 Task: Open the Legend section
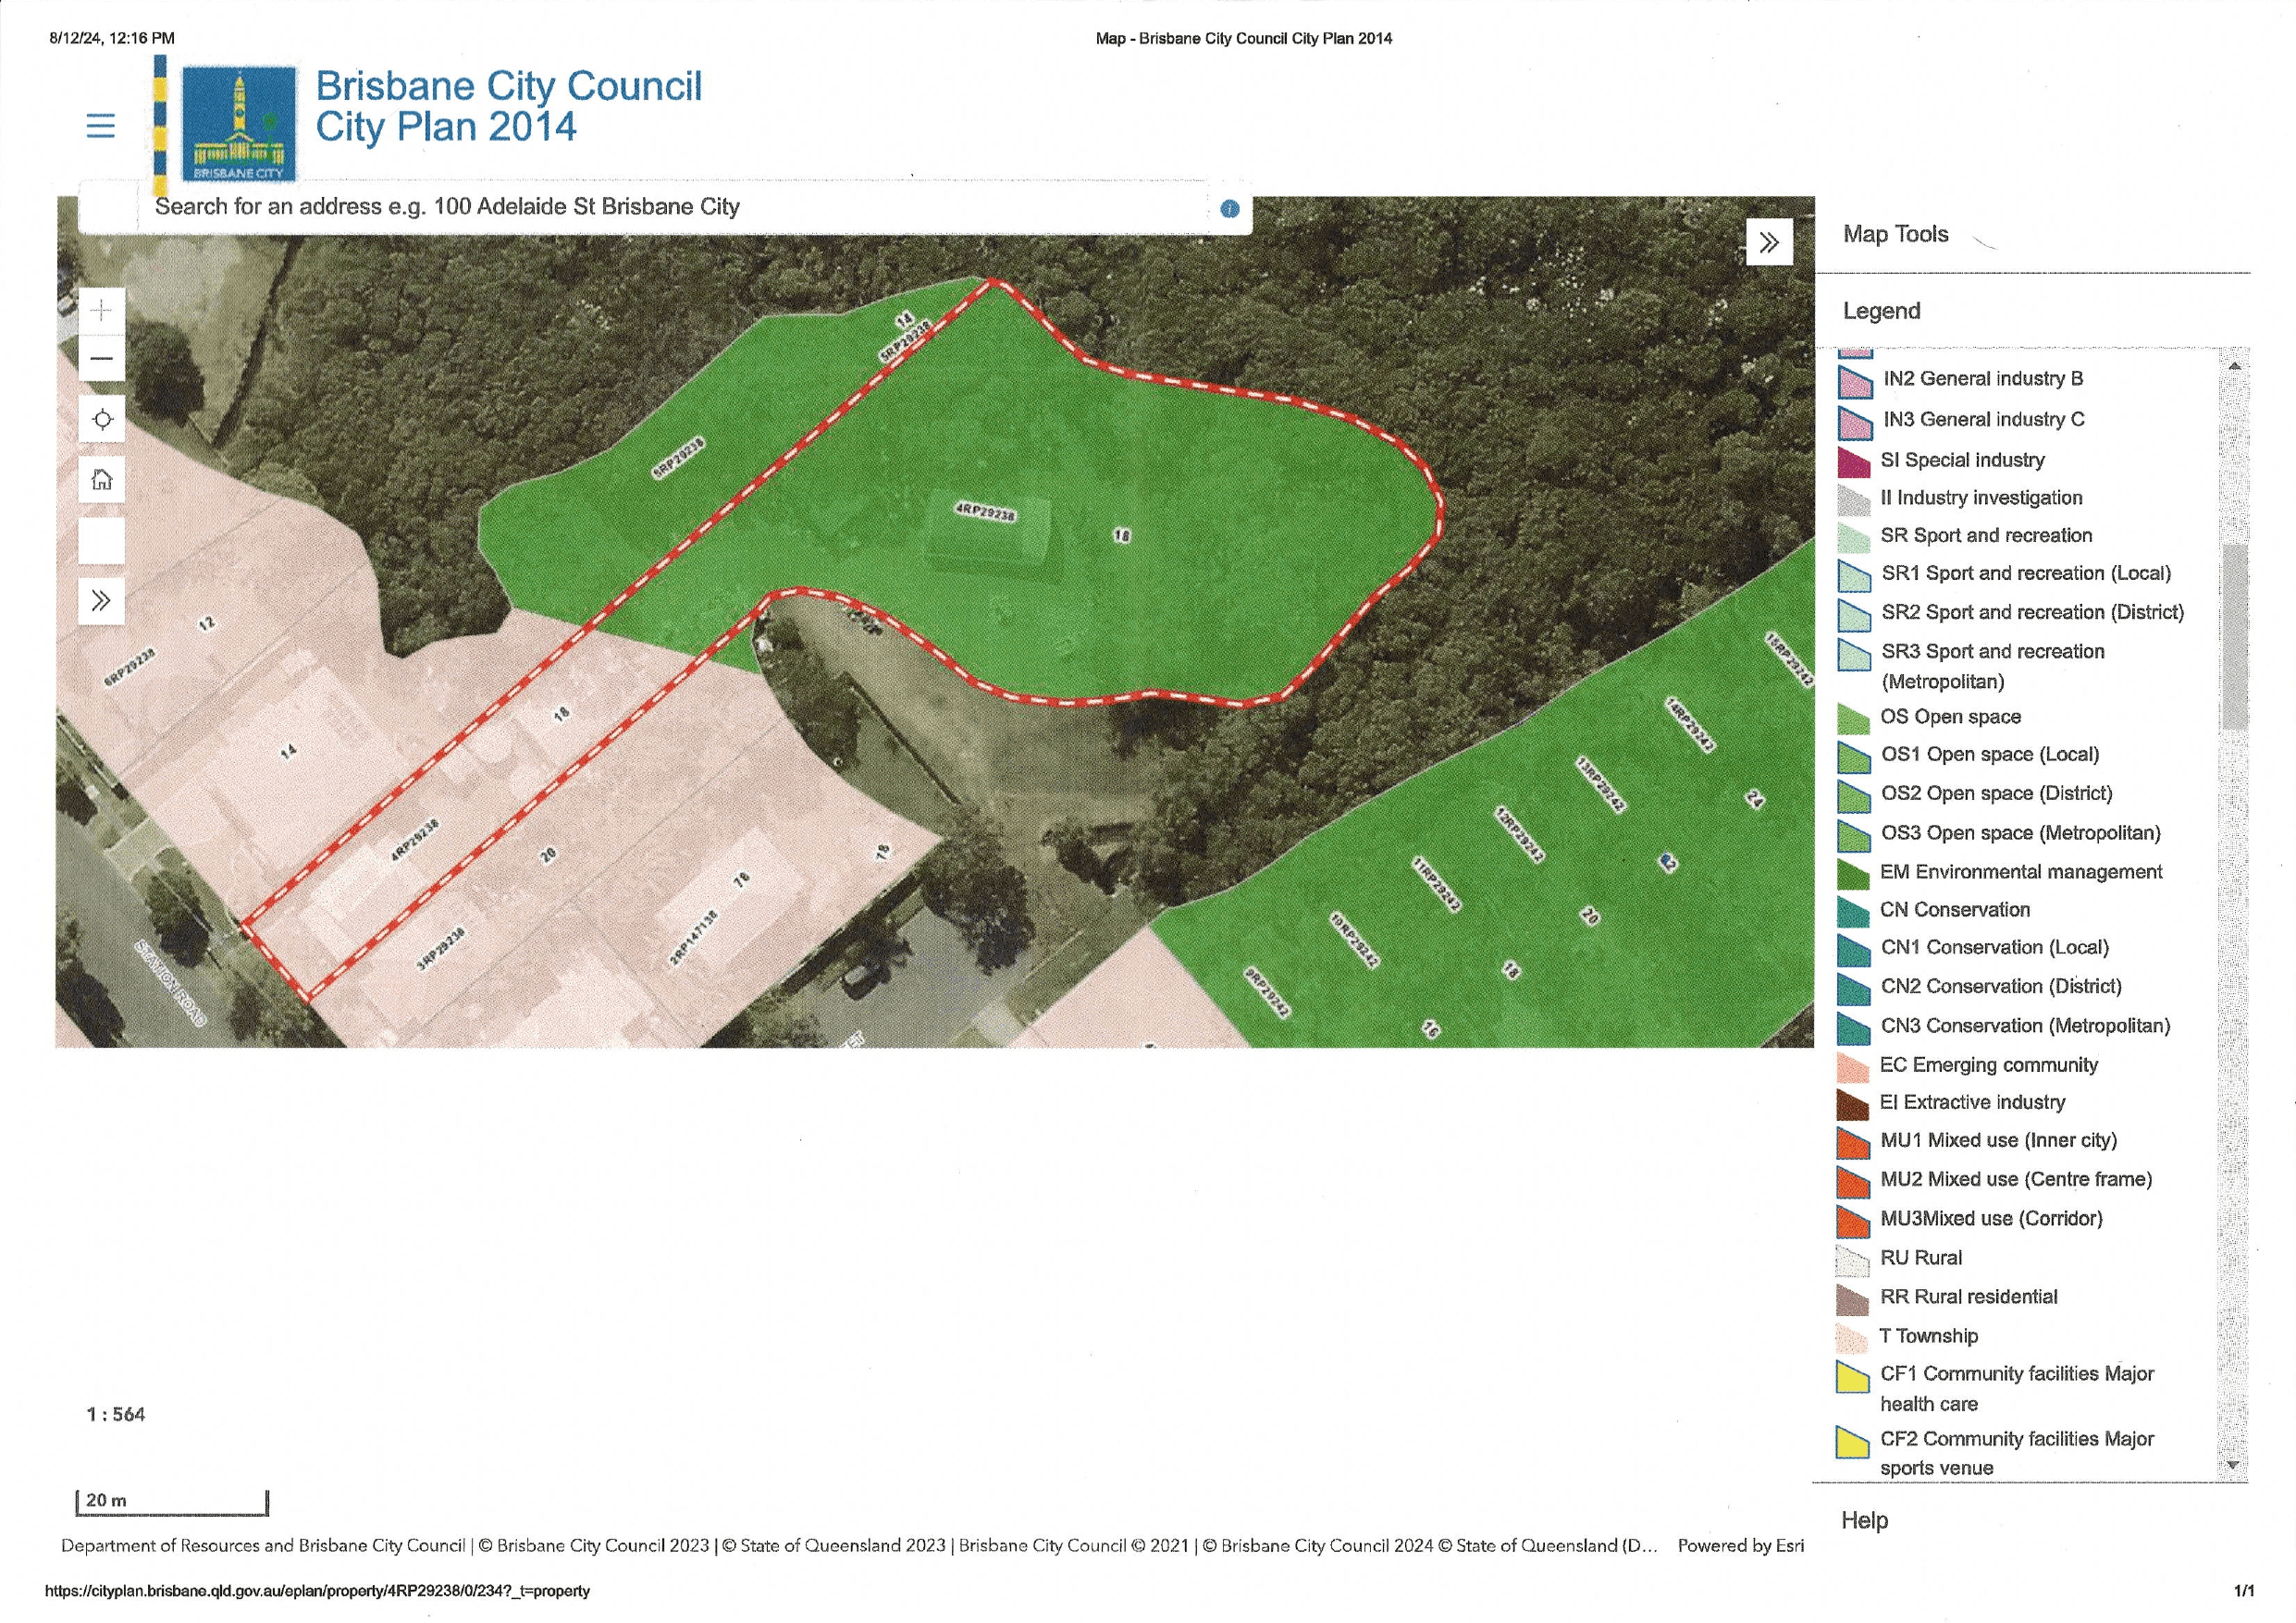tap(1881, 311)
